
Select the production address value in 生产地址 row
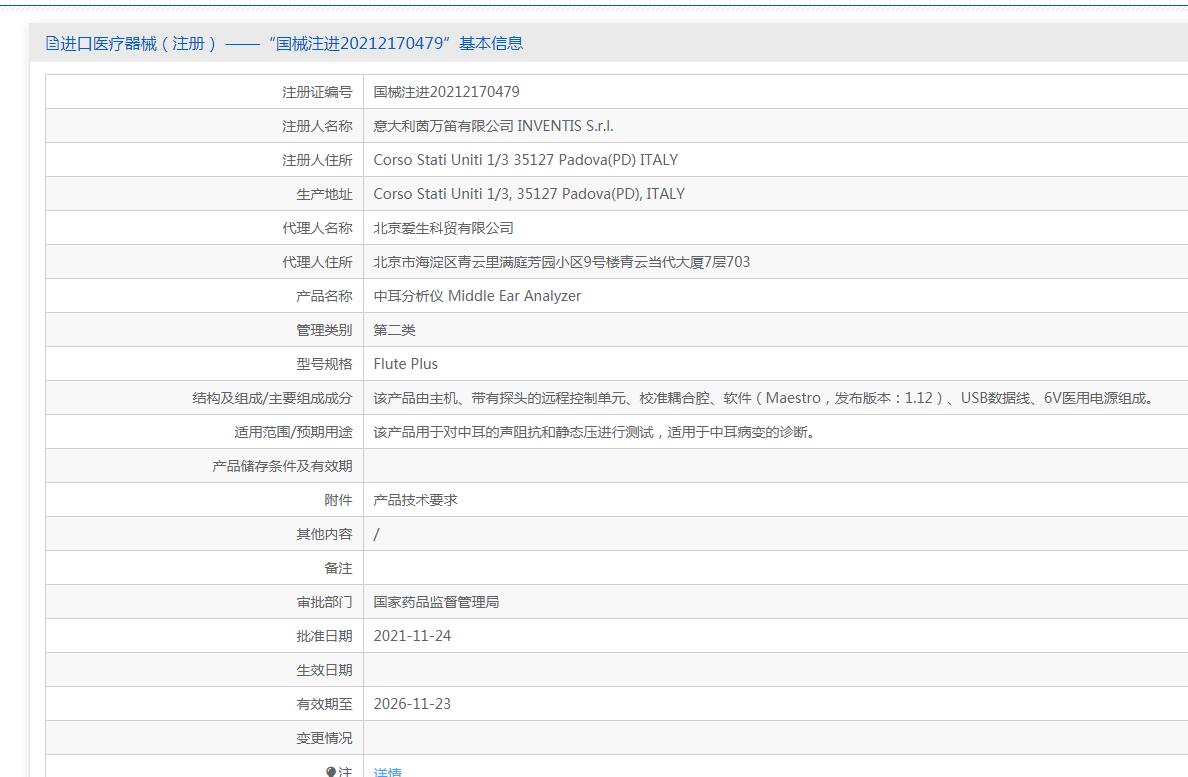(529, 194)
